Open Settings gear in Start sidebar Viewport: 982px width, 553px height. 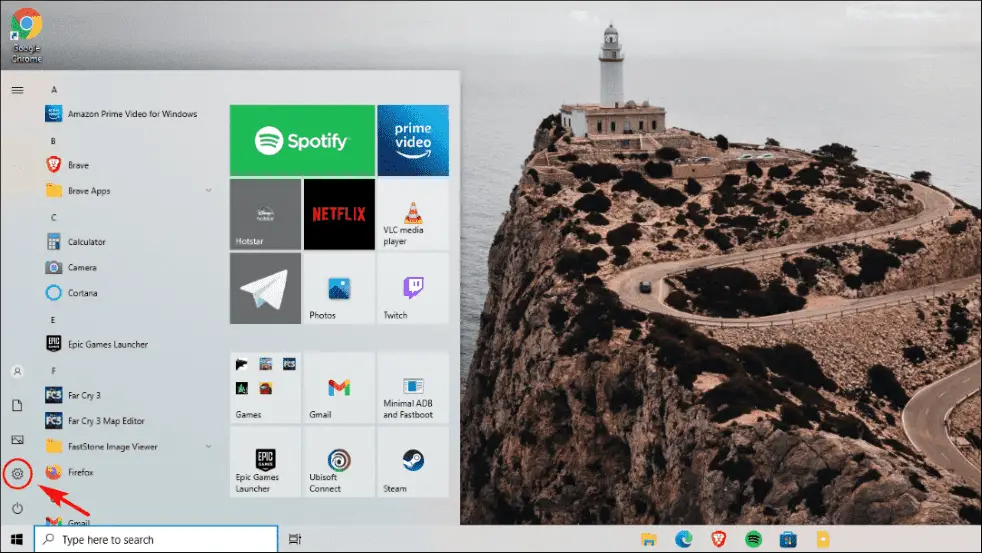pyautogui.click(x=18, y=474)
